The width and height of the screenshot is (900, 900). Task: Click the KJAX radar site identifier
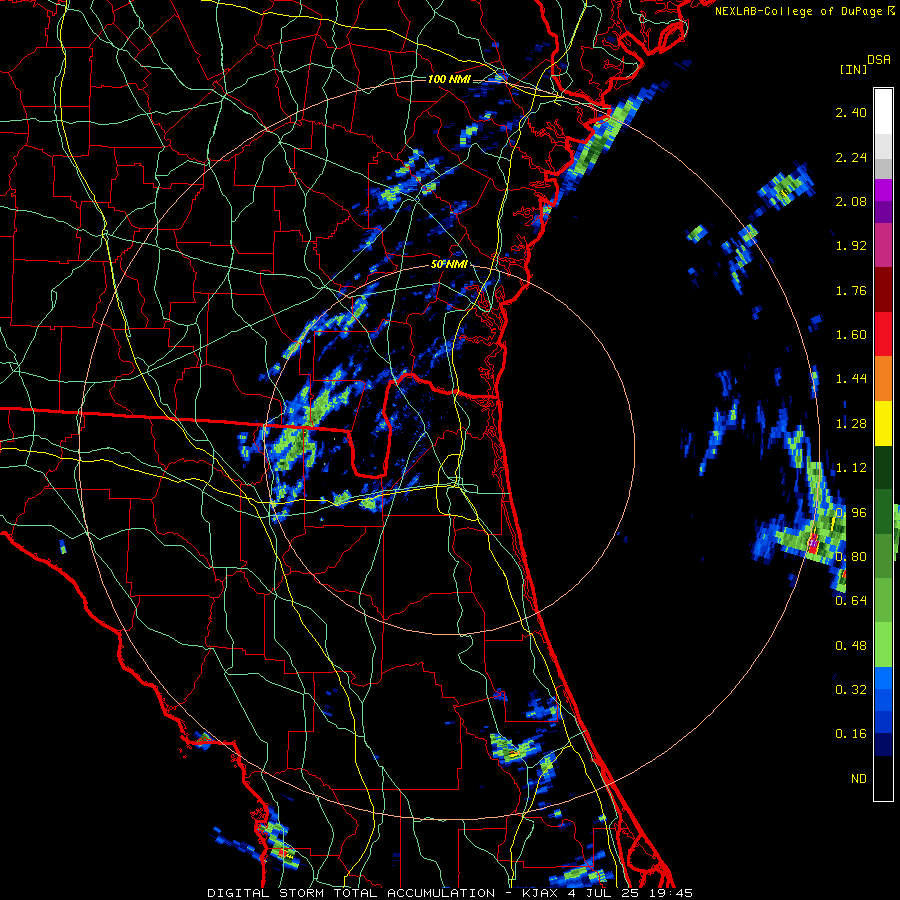[x=541, y=893]
